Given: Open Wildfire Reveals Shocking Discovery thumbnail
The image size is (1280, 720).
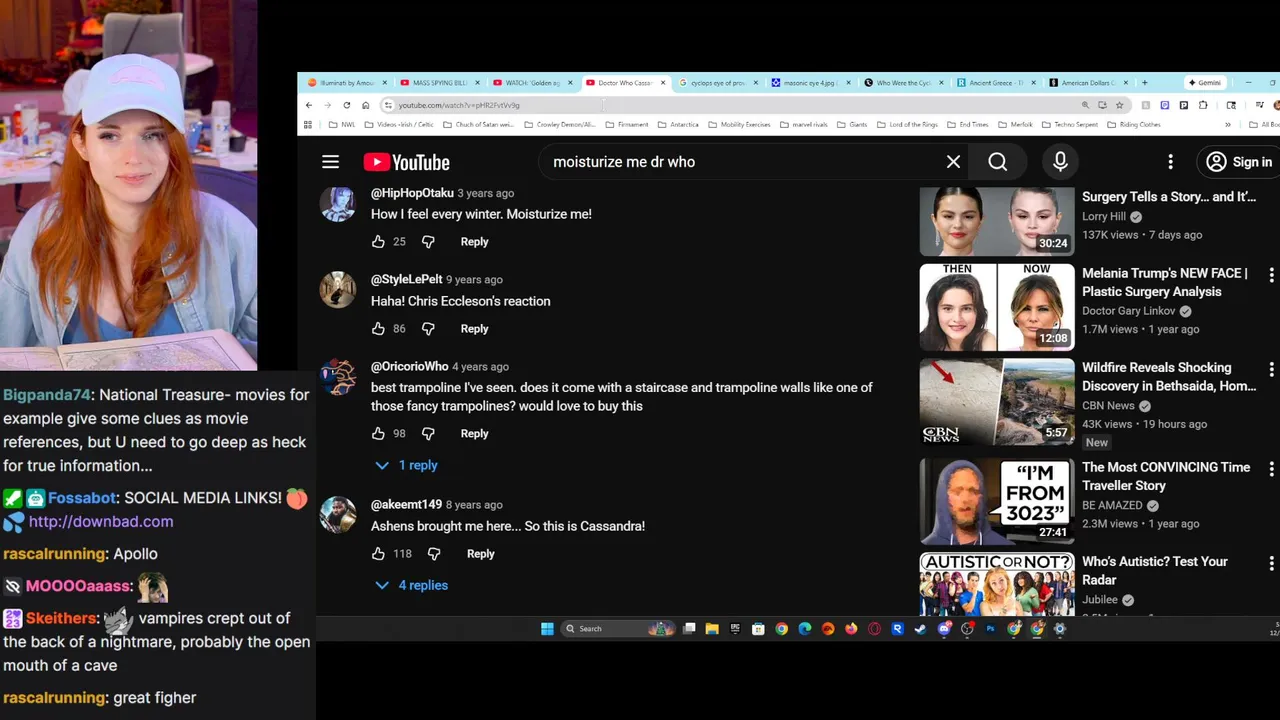Looking at the screenshot, I should pos(997,401).
